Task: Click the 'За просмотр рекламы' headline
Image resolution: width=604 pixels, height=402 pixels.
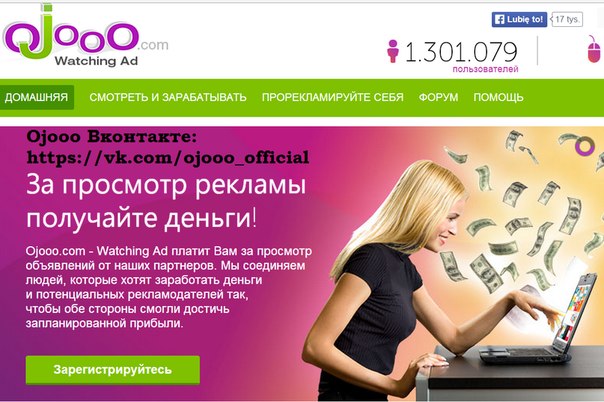Action: 166,186
